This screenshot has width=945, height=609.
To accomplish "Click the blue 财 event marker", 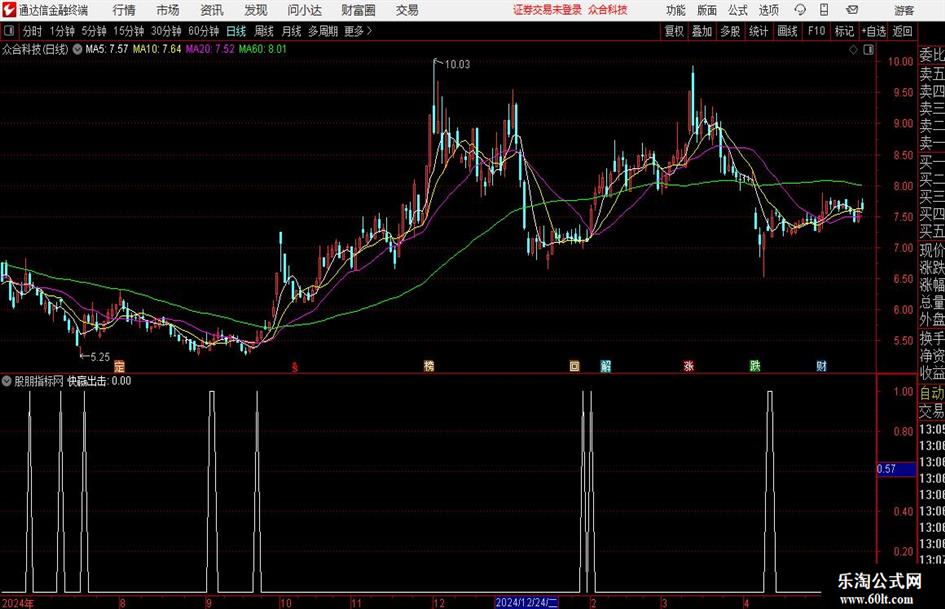I will coord(821,366).
